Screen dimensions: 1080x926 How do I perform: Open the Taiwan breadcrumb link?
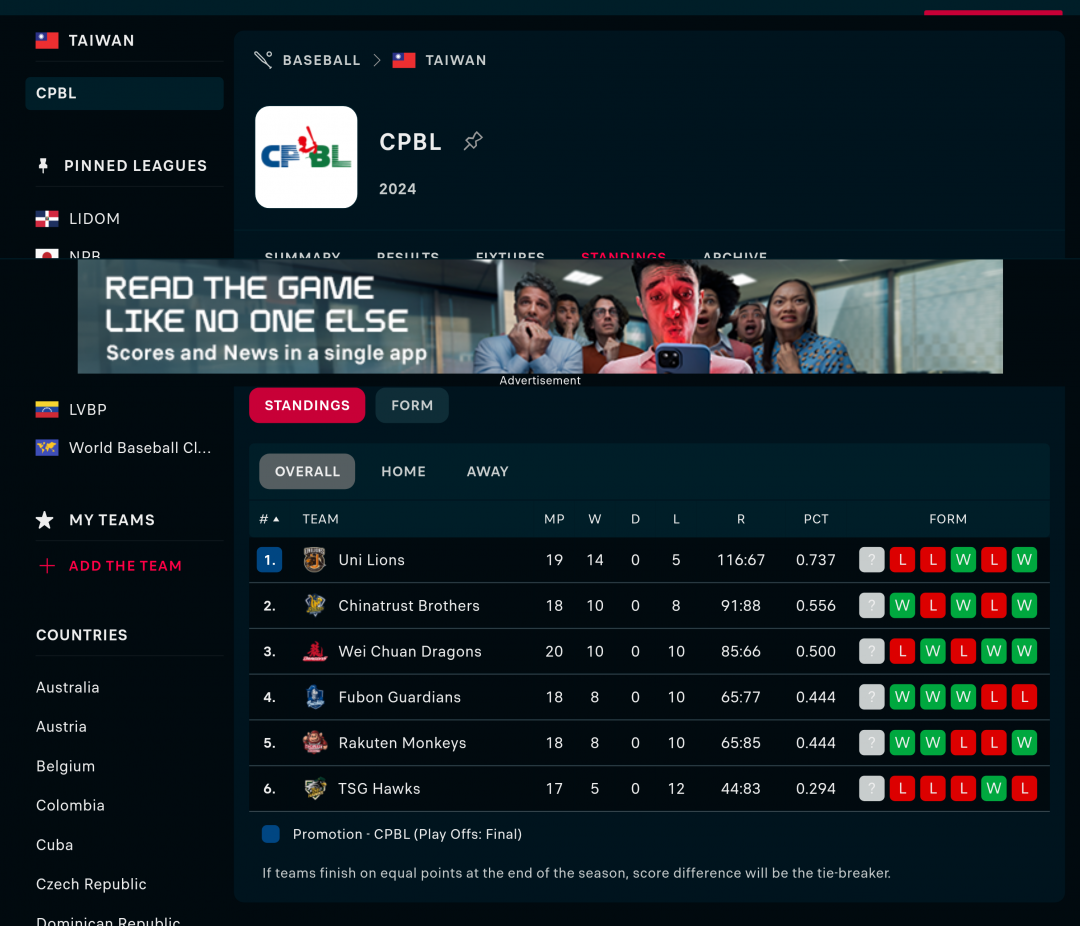point(456,60)
